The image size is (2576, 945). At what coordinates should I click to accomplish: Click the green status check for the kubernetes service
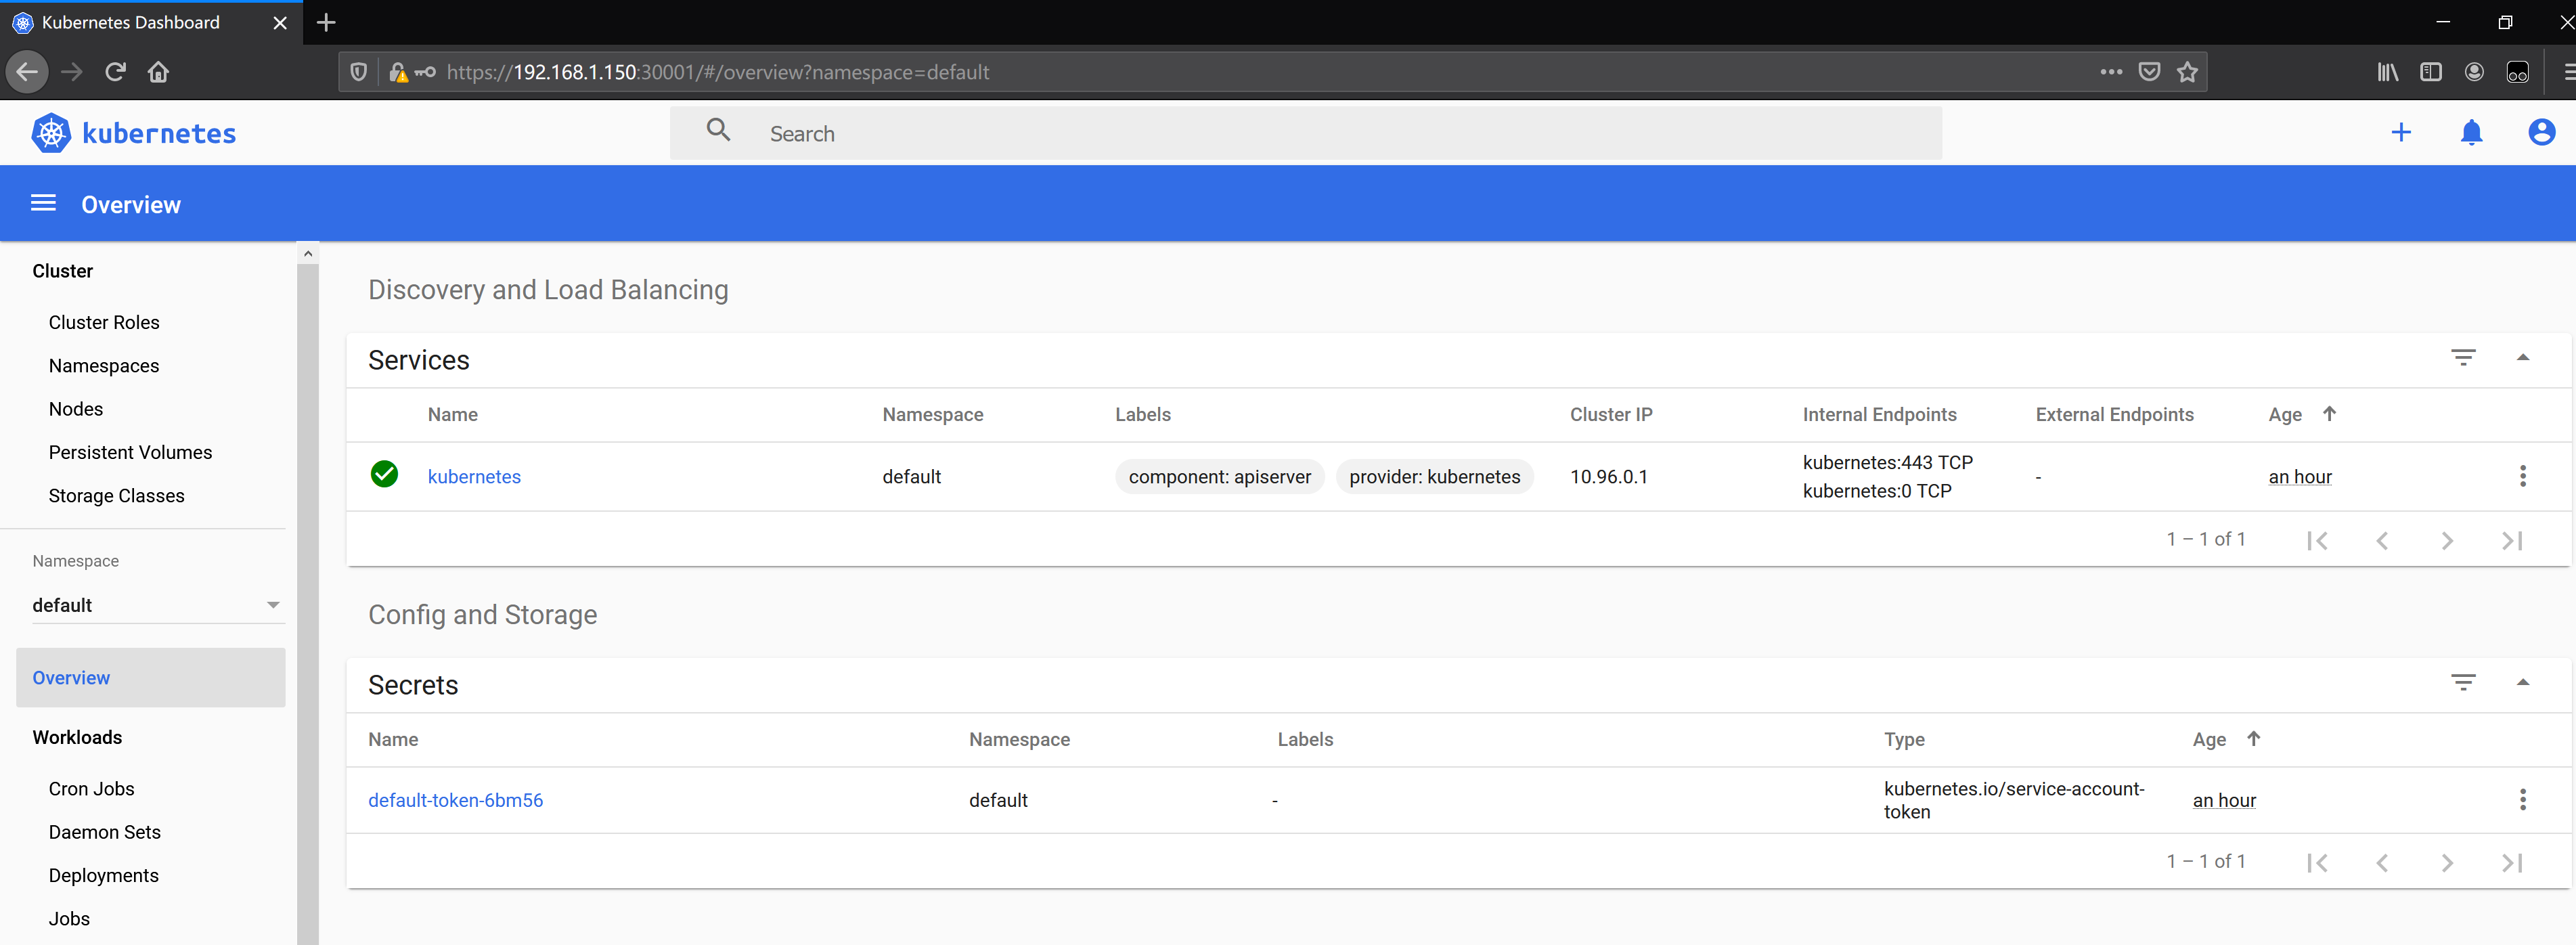click(x=384, y=474)
